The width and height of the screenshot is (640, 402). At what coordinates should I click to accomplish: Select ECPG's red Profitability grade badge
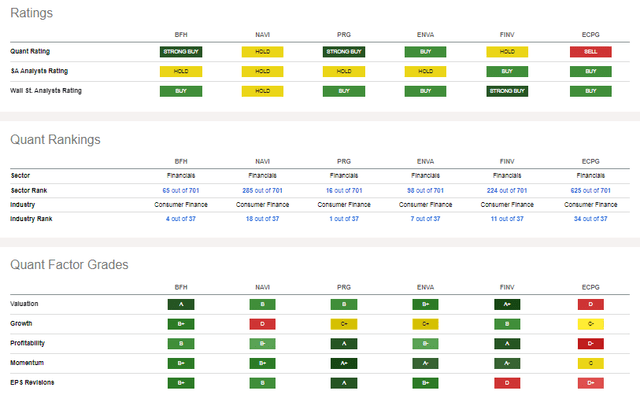[591, 344]
